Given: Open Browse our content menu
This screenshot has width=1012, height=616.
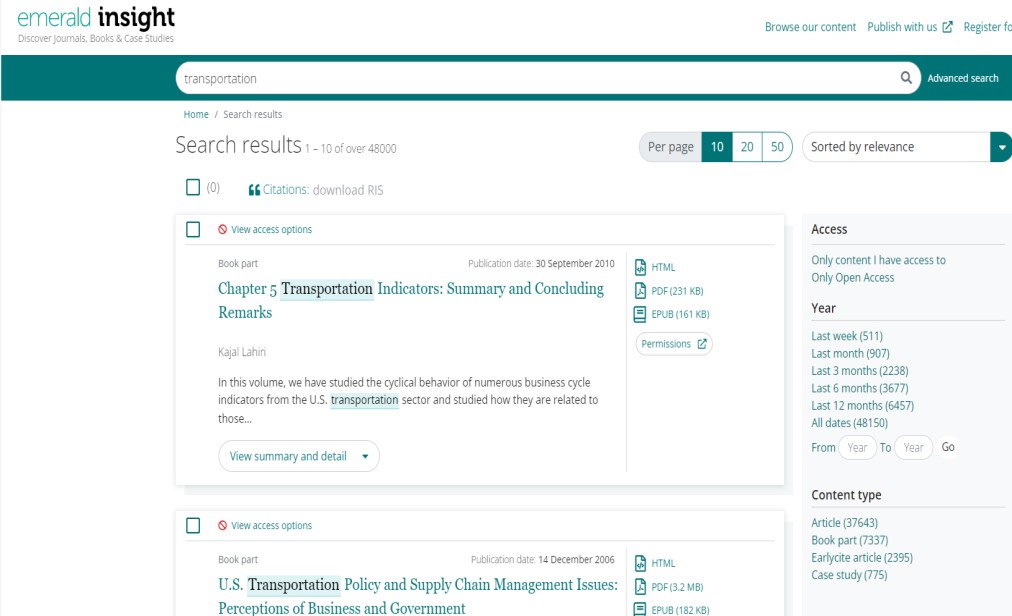Looking at the screenshot, I should 810,27.
